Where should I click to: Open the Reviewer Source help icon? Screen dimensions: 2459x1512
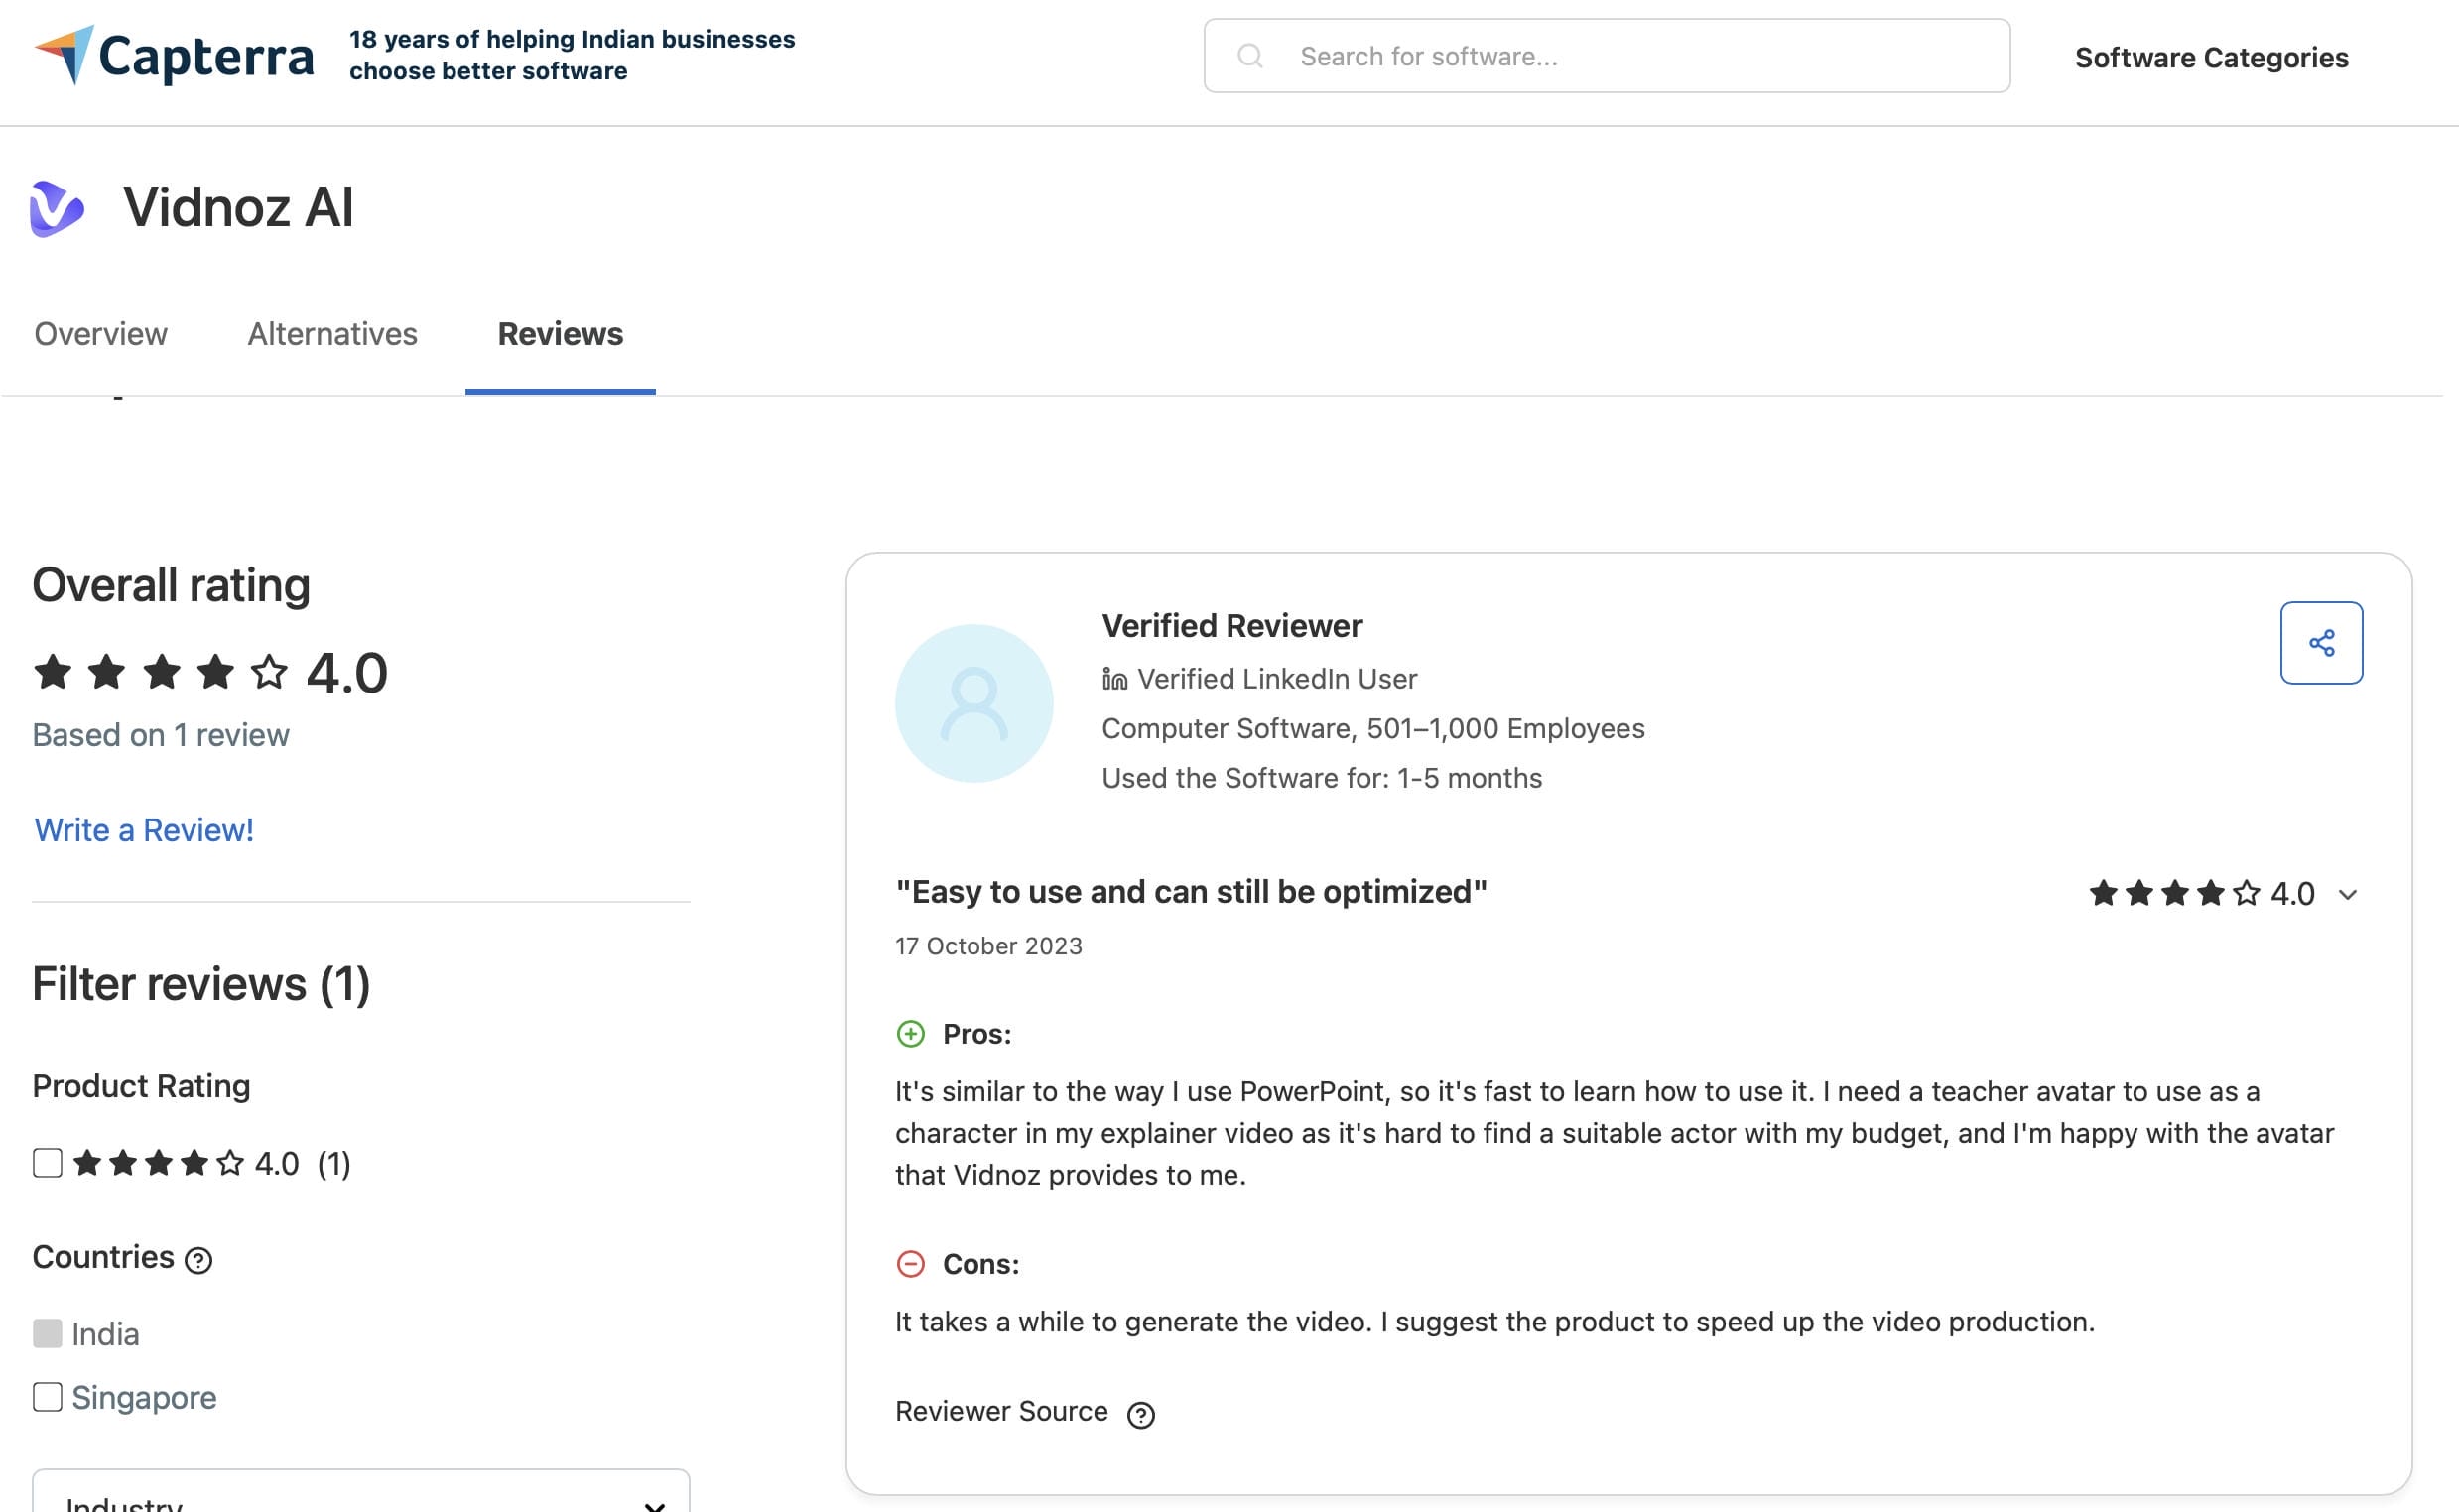coord(1140,1414)
